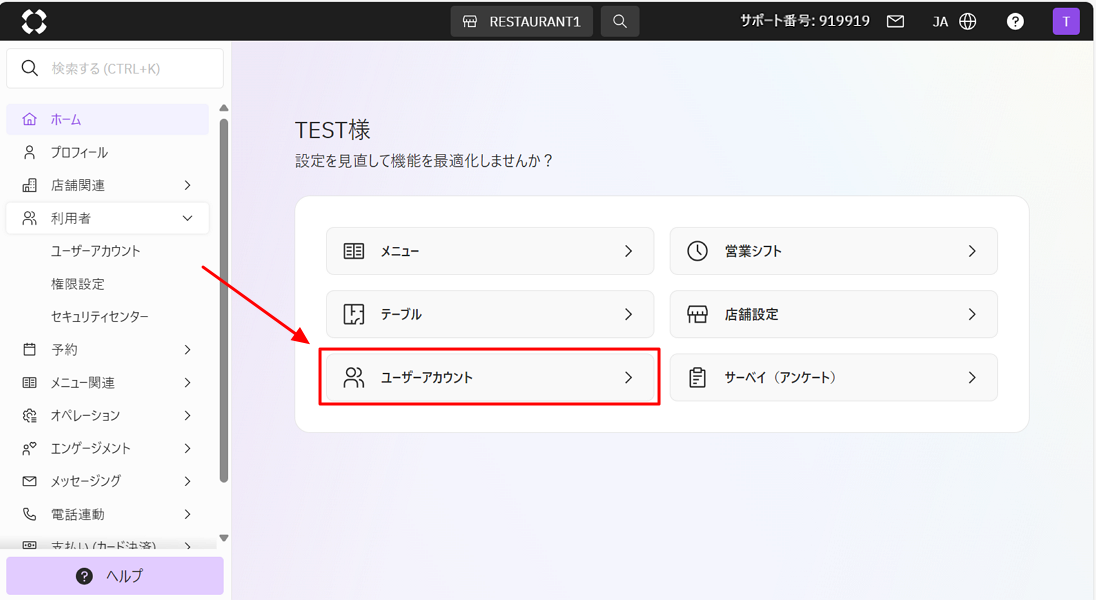Click the menu book icon beside メニュー関連
This screenshot has width=1096, height=600.
click(29, 383)
